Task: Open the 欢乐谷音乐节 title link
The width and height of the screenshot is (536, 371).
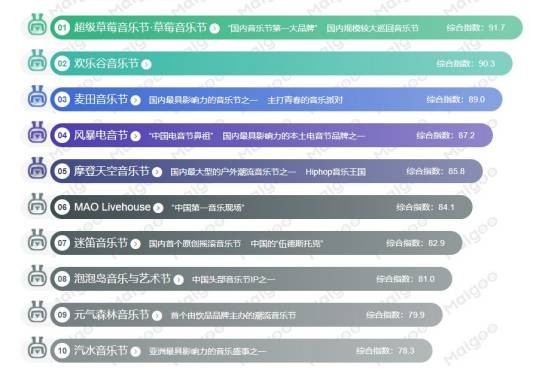Action: click(x=106, y=63)
